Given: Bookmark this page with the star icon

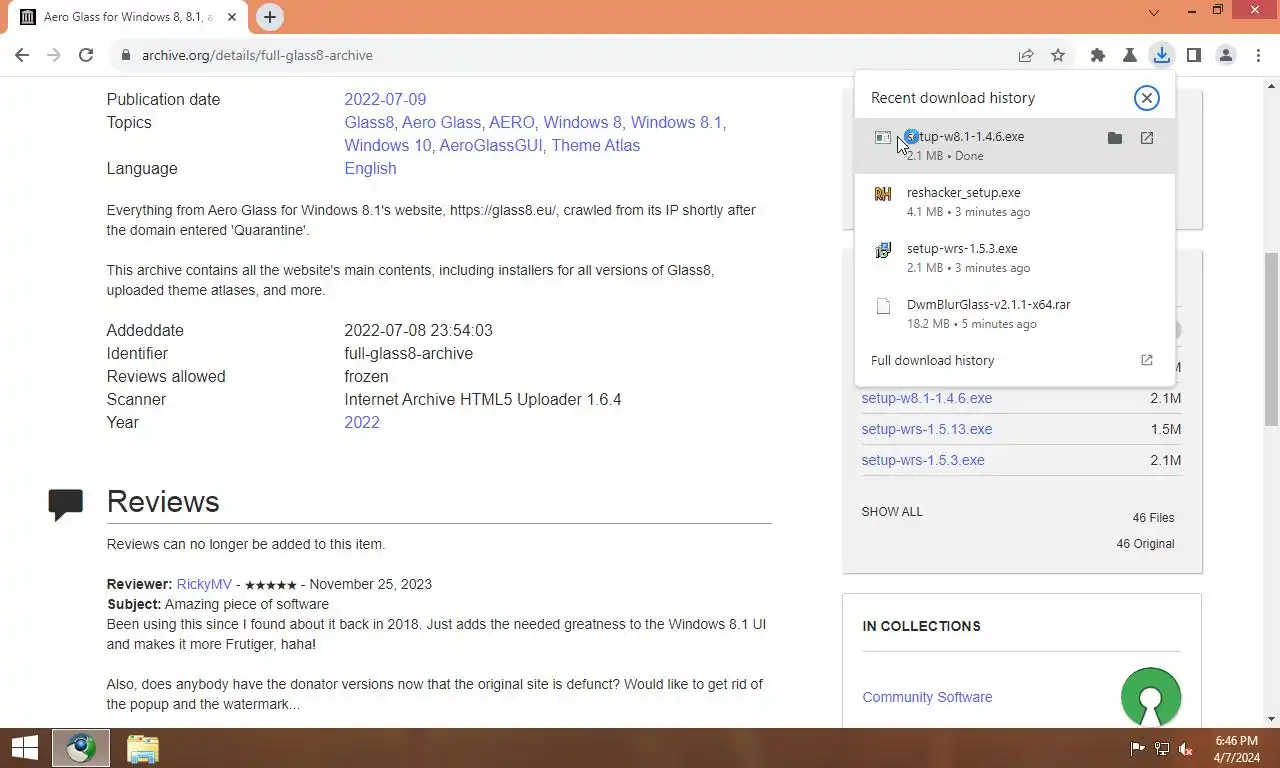Looking at the screenshot, I should (1058, 56).
